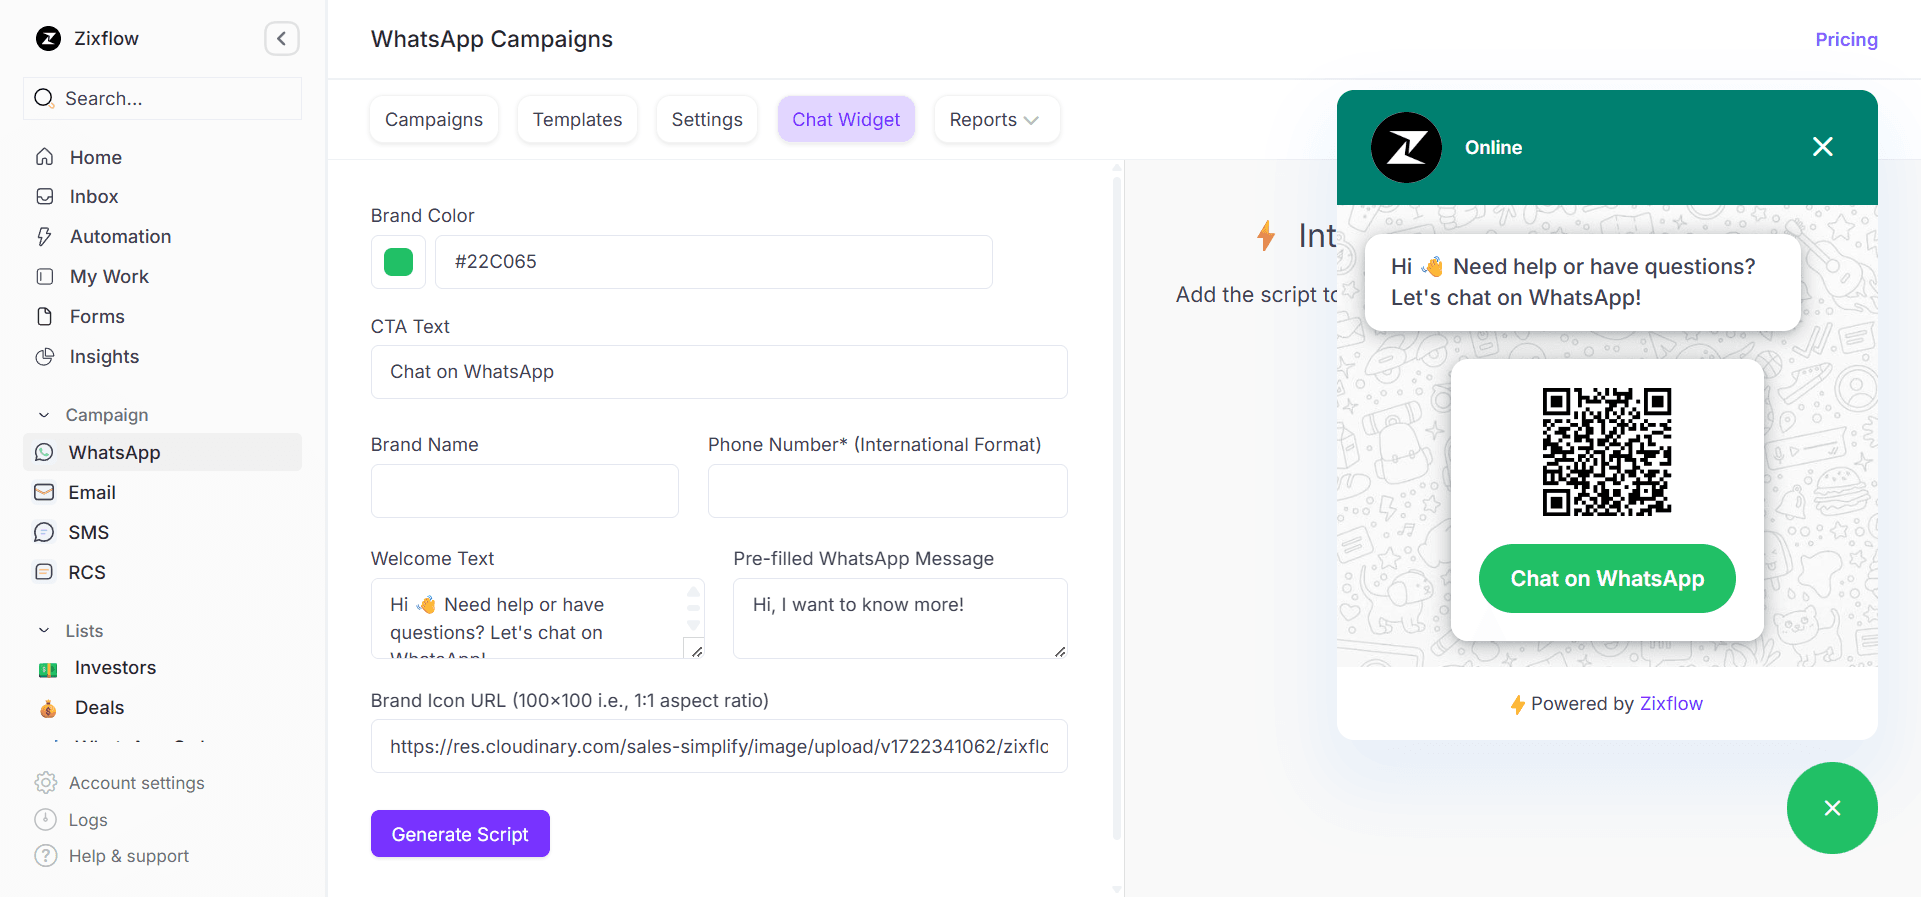Switch to the Templates tab
Viewport: 1921px width, 897px height.
[577, 120]
